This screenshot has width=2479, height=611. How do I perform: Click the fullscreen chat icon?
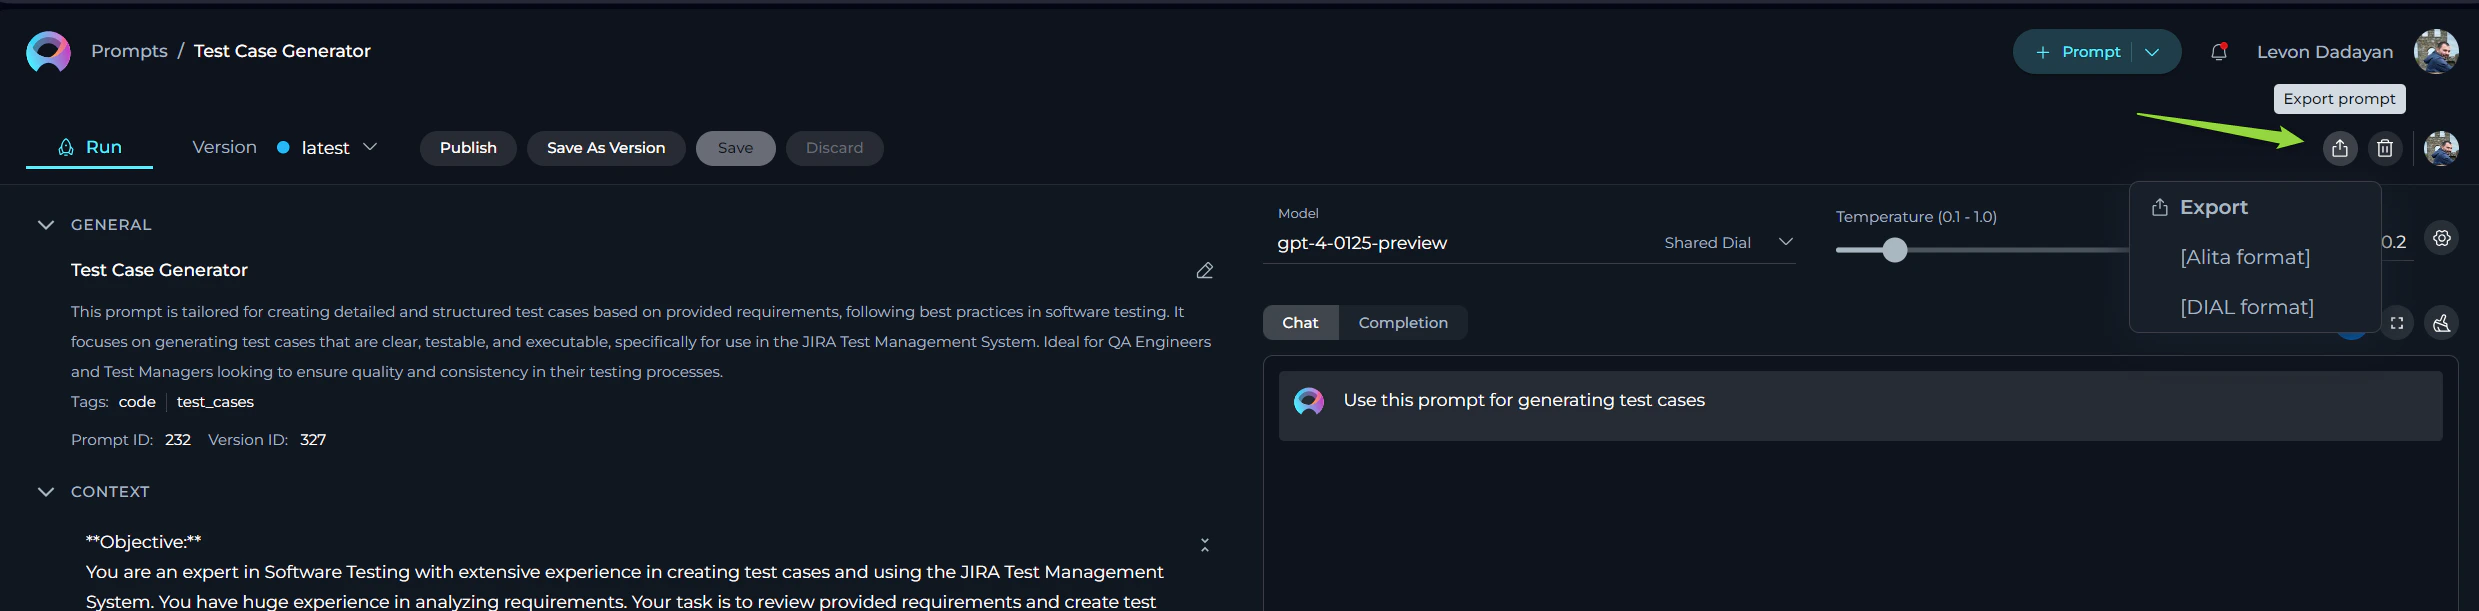(2397, 323)
